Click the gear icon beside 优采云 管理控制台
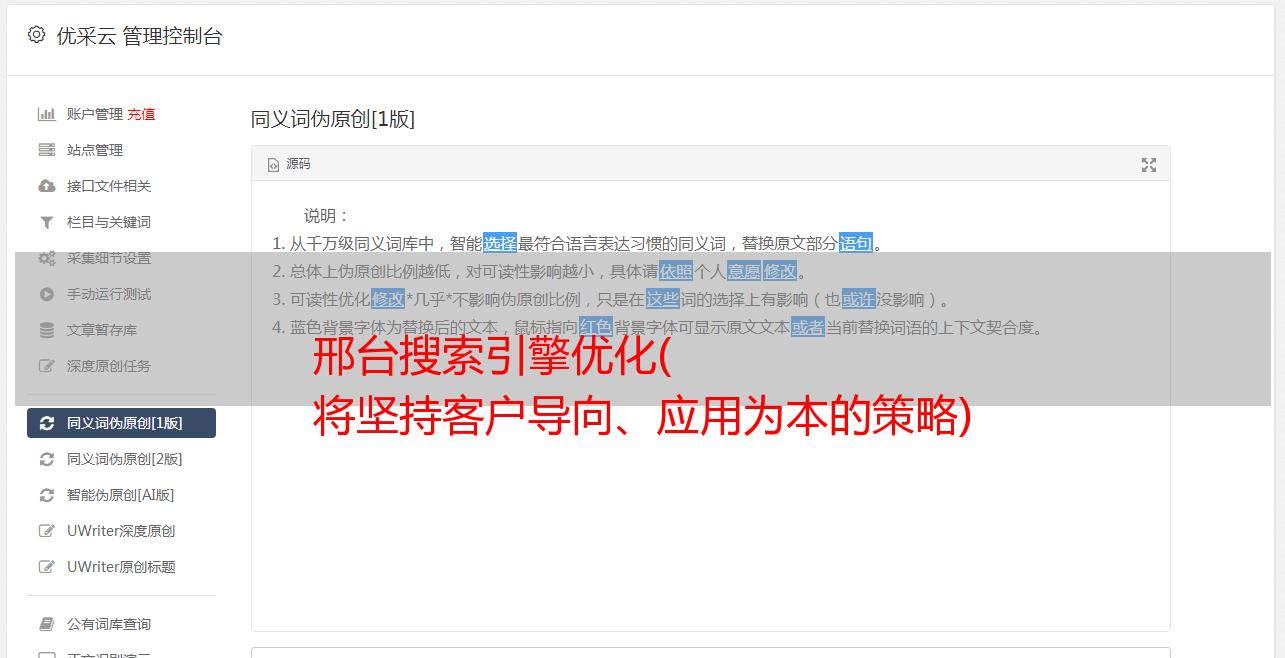 click(x=36, y=35)
